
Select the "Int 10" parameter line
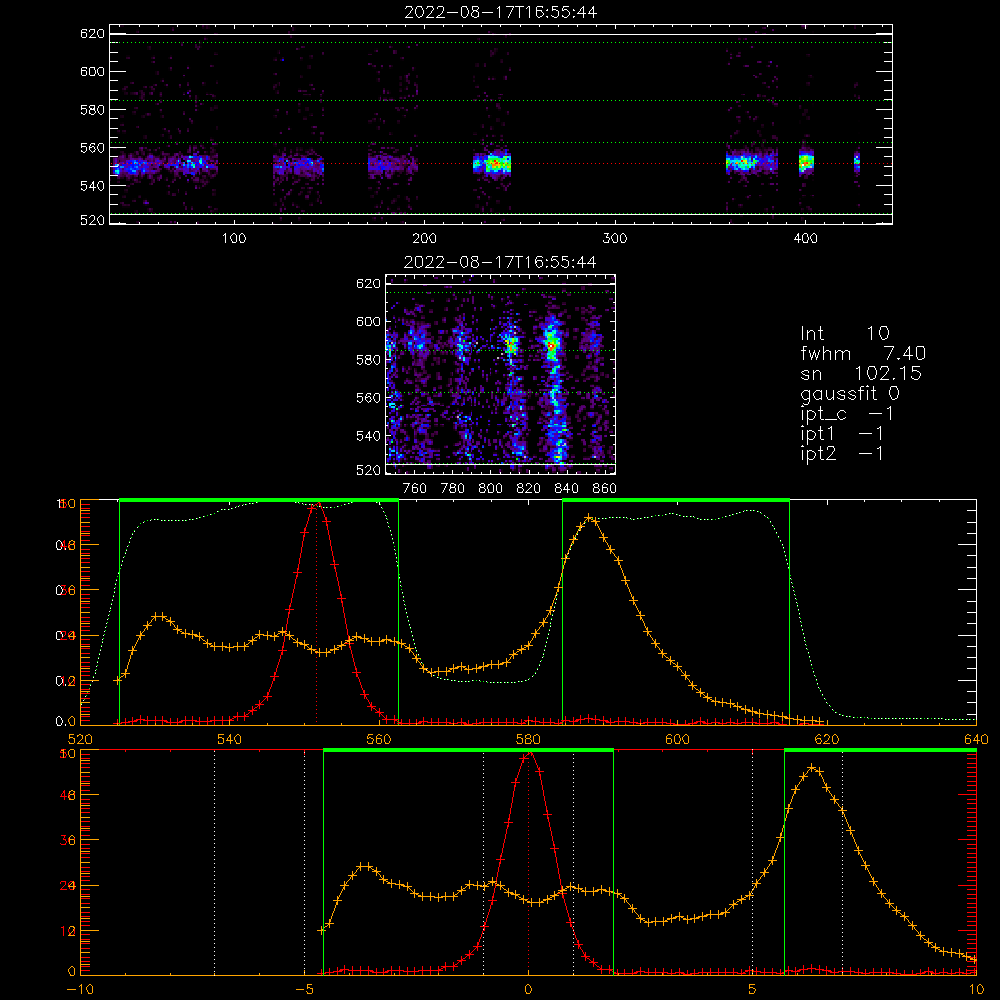tap(845, 333)
